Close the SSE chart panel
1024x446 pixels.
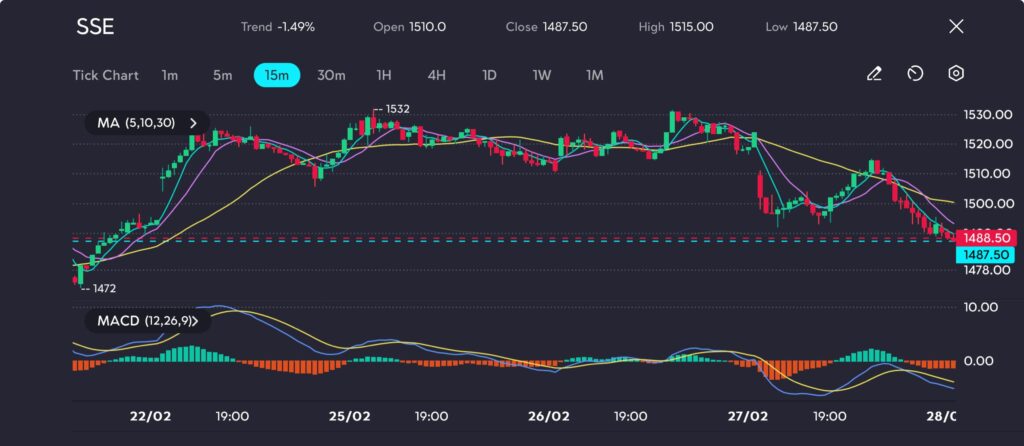pos(956,27)
